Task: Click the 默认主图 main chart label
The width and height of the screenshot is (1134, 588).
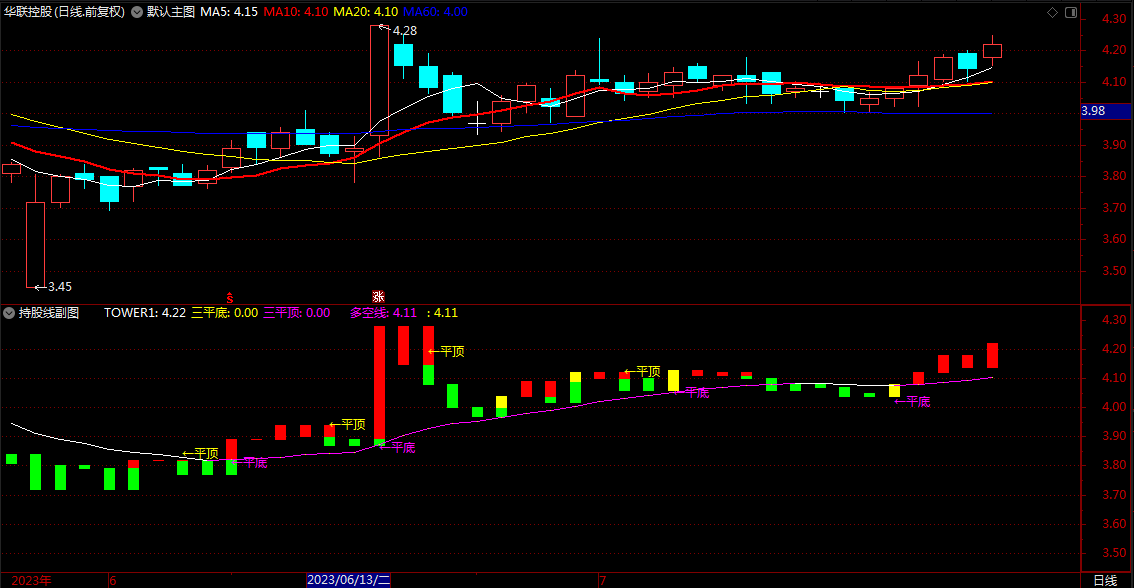Action: 171,12
